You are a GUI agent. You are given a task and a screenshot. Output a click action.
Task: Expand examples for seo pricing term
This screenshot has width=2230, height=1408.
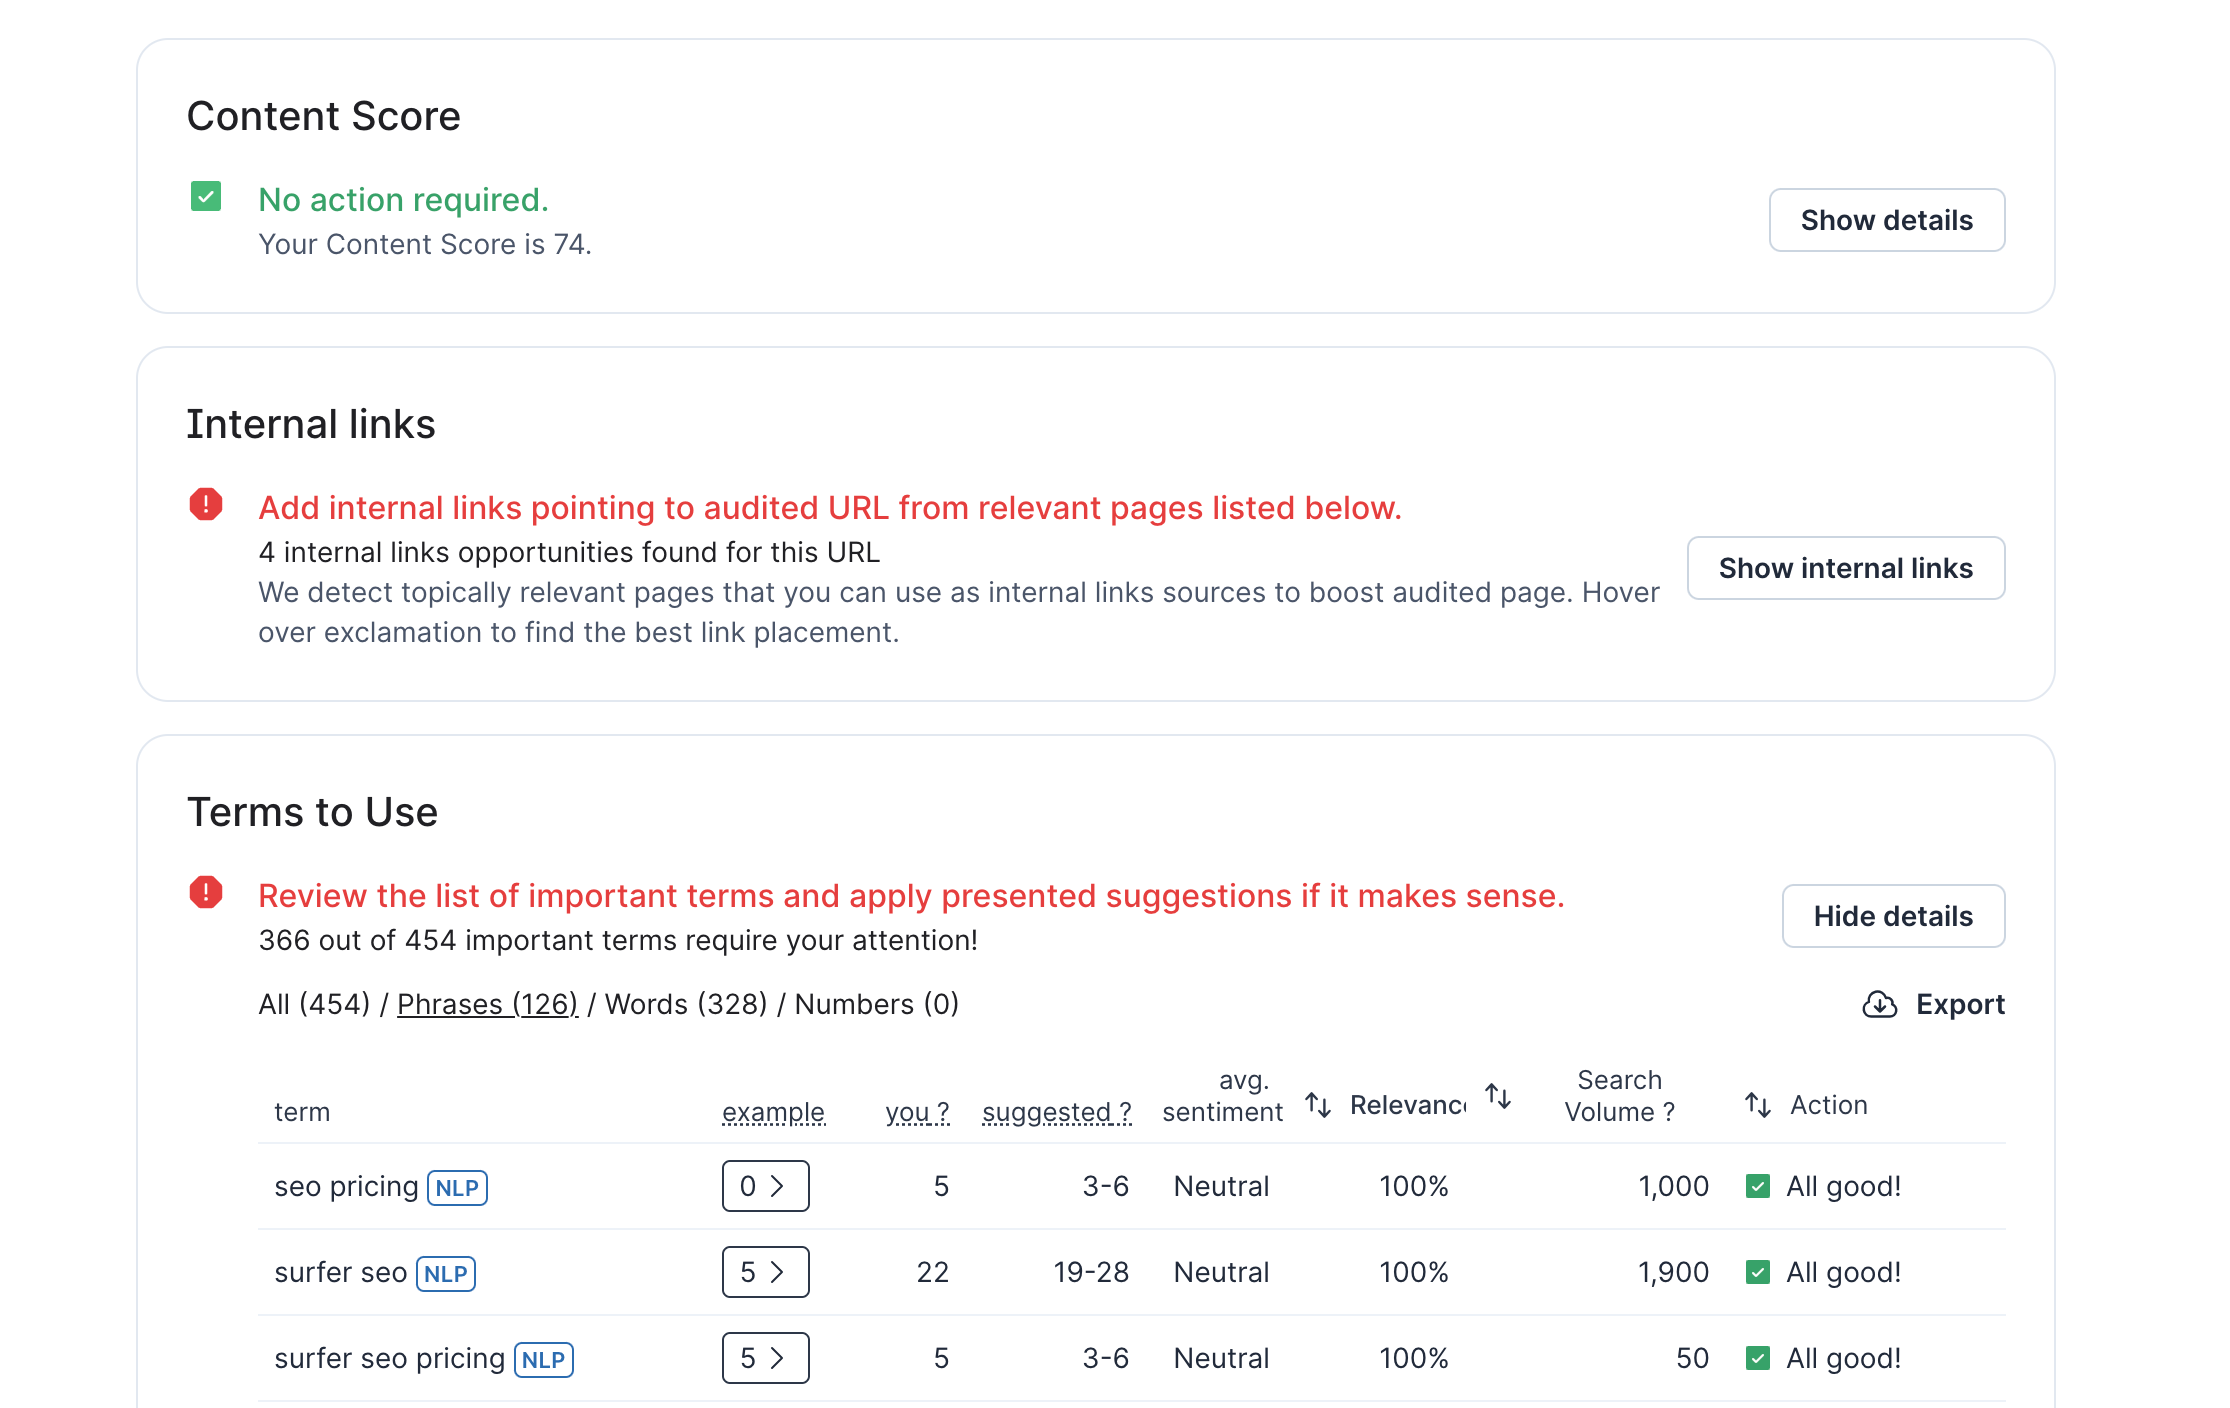766,1186
